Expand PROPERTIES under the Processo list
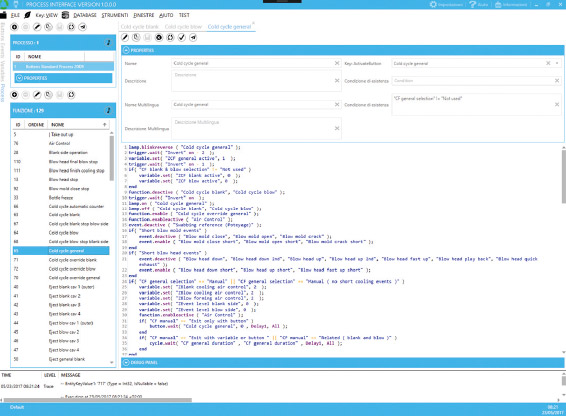The width and height of the screenshot is (566, 416). pyautogui.click(x=19, y=78)
